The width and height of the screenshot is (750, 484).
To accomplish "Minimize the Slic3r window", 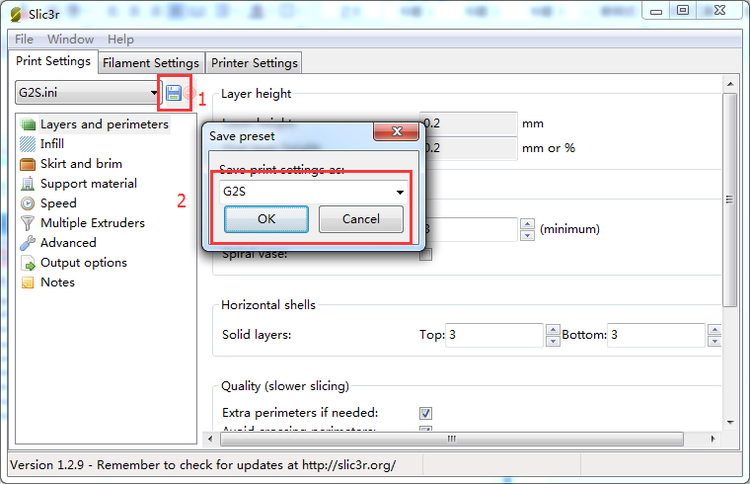I will [x=656, y=10].
